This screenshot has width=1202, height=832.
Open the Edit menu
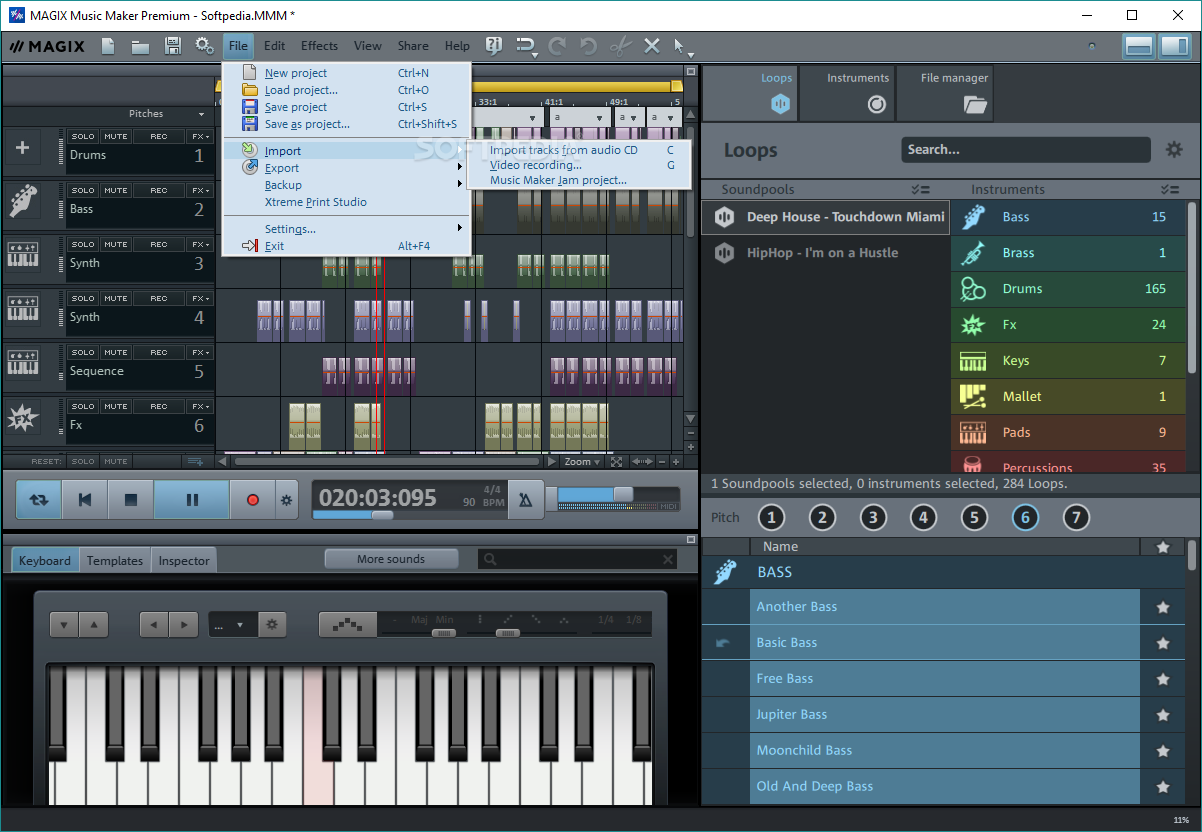pos(275,46)
